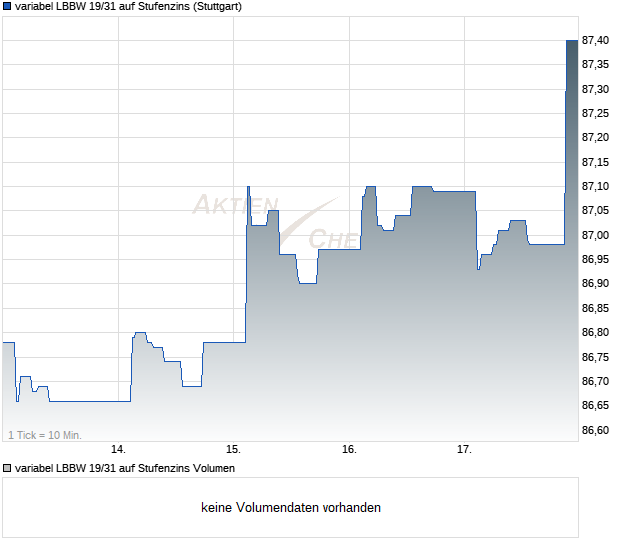This screenshot has width=620, height=546.
Task: Click chart title 'variabel LBBW 19/31 auf Stufenzins (Stuttgart)'
Action: point(128,7)
